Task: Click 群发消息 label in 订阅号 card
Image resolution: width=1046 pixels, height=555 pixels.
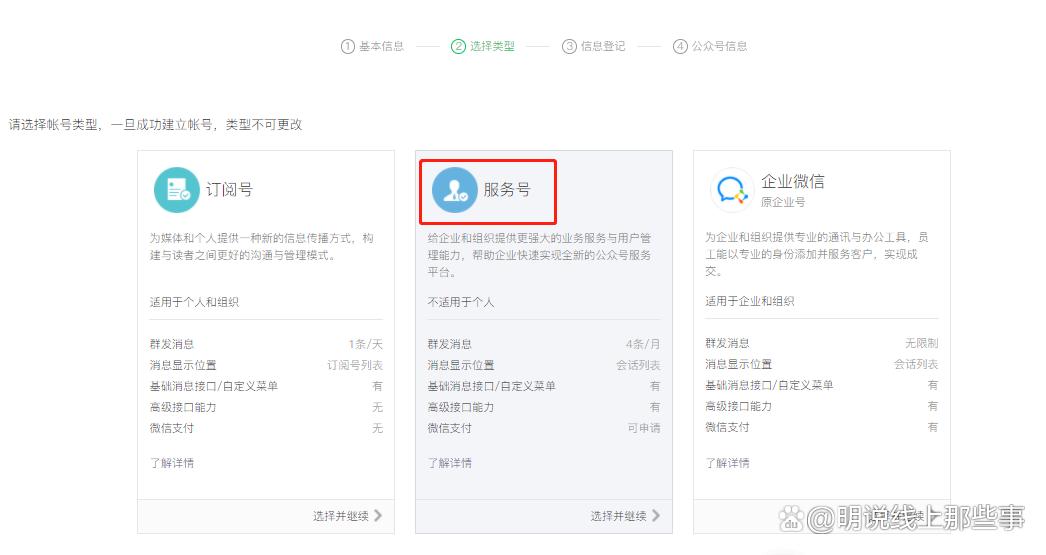Action: (171, 344)
